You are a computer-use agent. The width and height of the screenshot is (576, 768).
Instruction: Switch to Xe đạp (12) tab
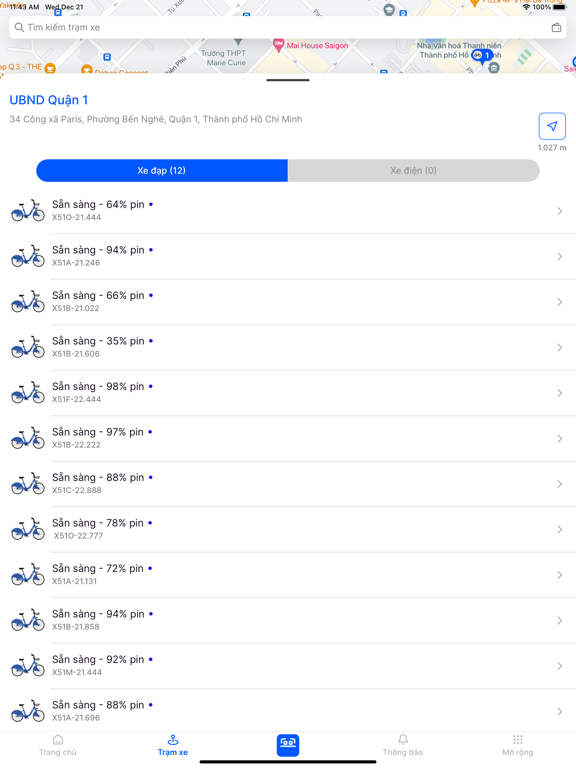point(162,170)
